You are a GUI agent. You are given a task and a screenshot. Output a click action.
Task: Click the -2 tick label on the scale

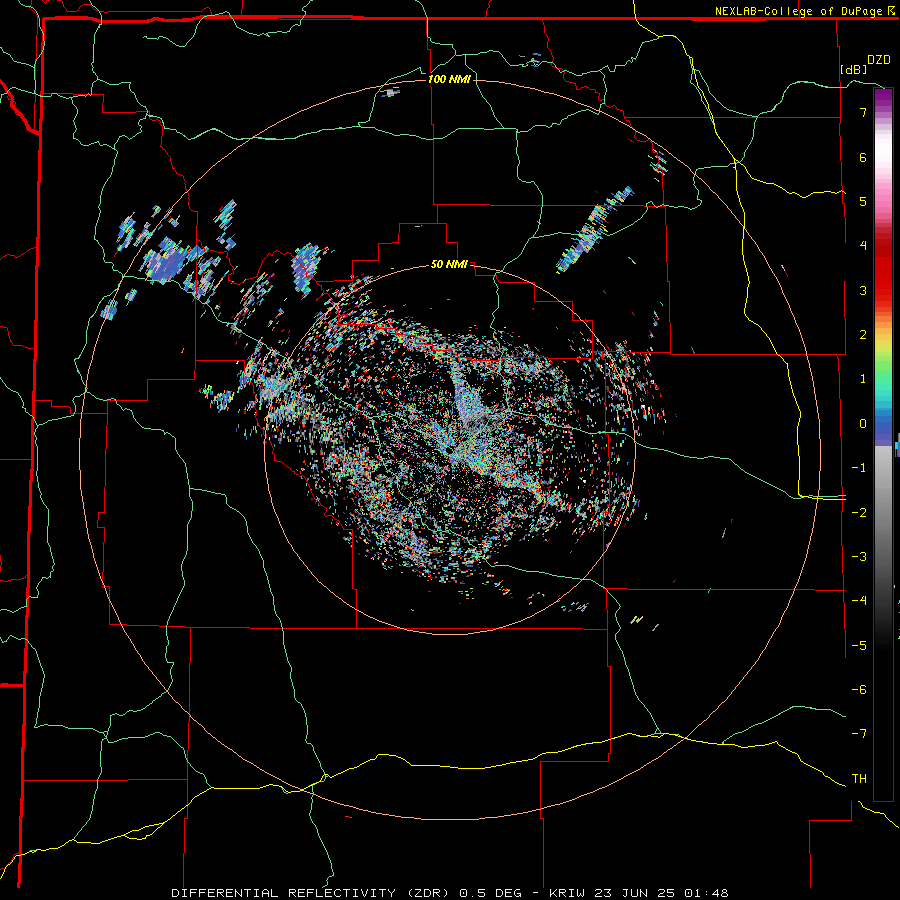coord(859,512)
